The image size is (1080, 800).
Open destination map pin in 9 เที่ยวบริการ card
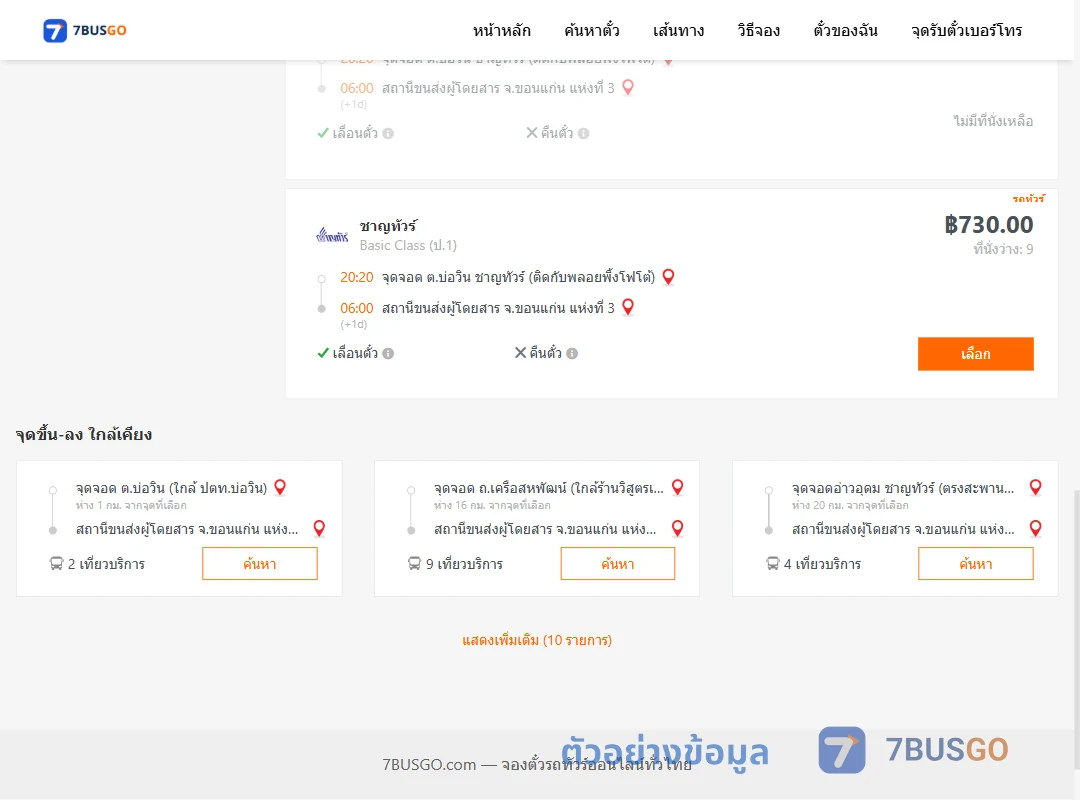[678, 529]
